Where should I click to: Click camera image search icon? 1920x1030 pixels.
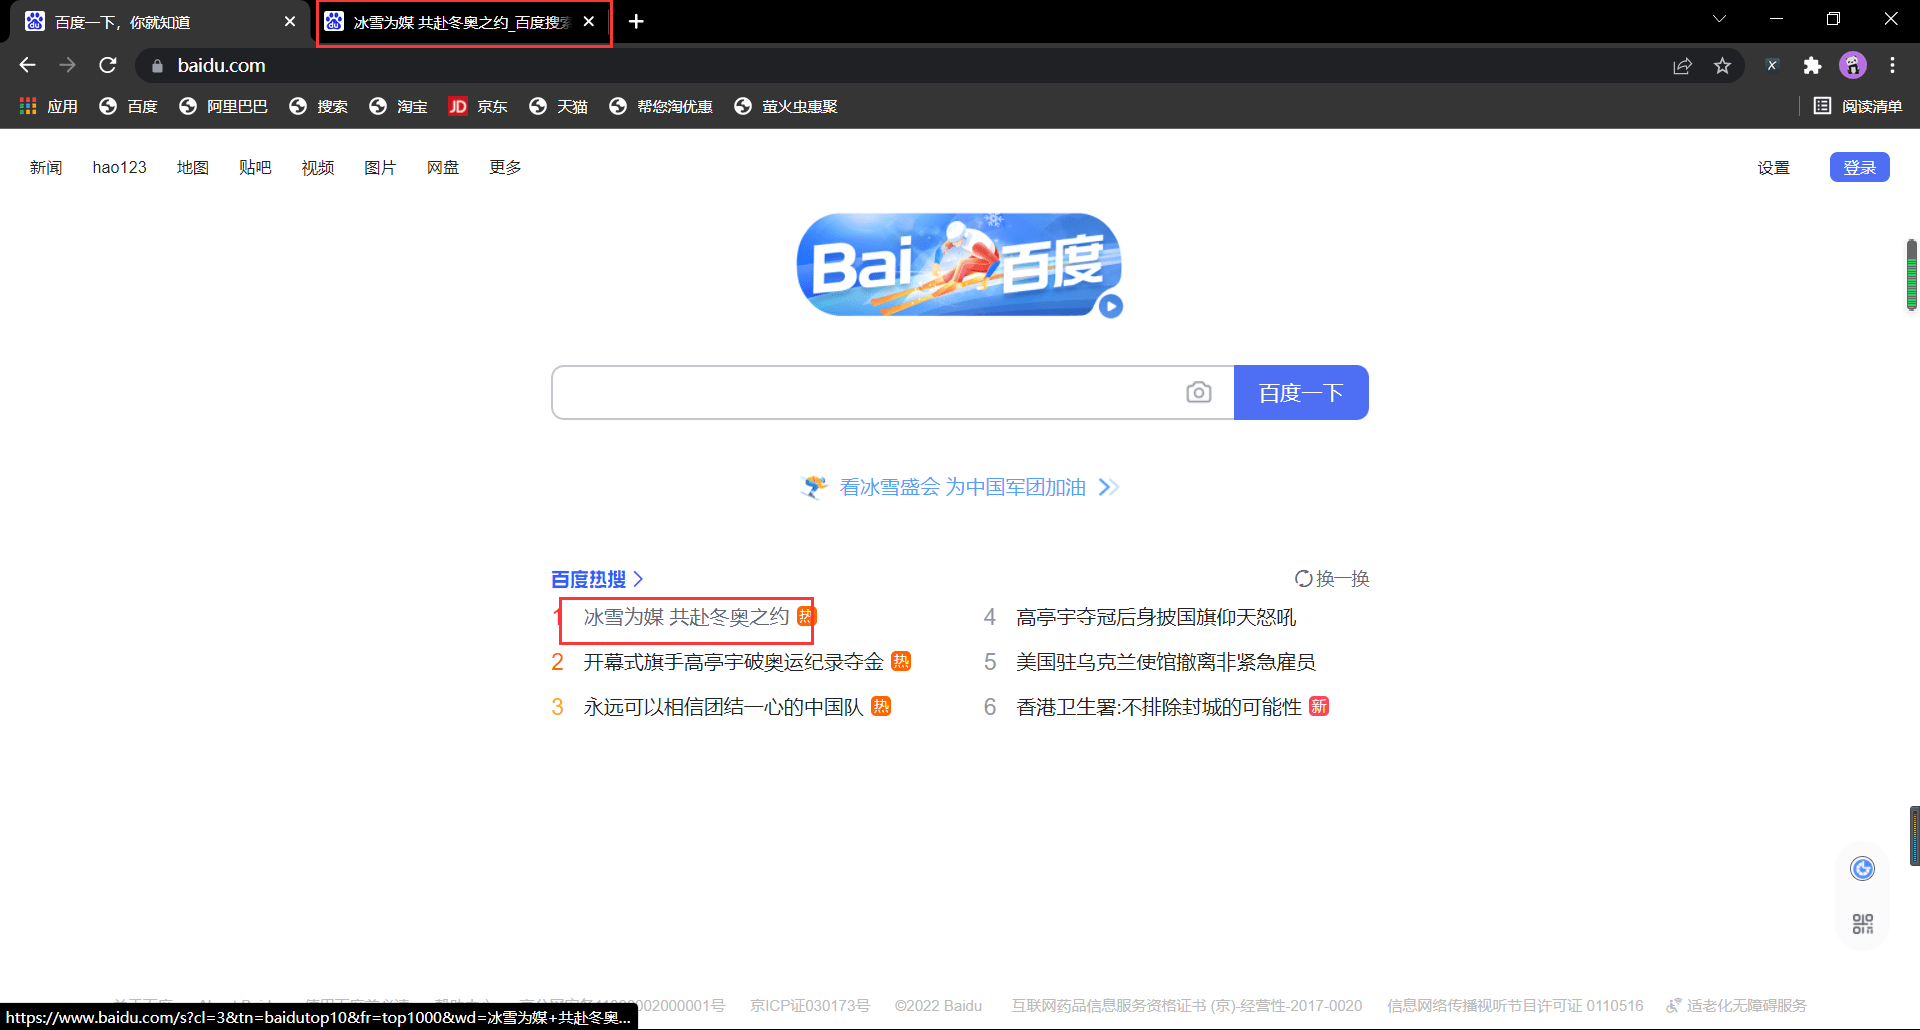(1199, 392)
